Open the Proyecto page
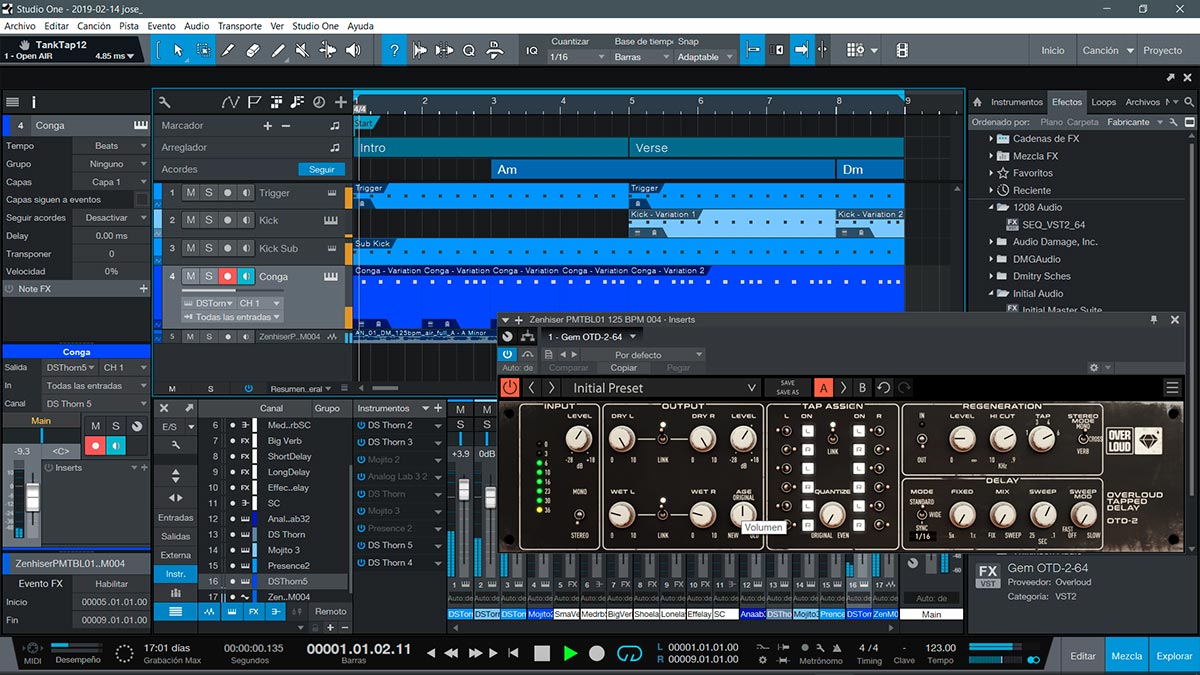 pyautogui.click(x=1163, y=50)
